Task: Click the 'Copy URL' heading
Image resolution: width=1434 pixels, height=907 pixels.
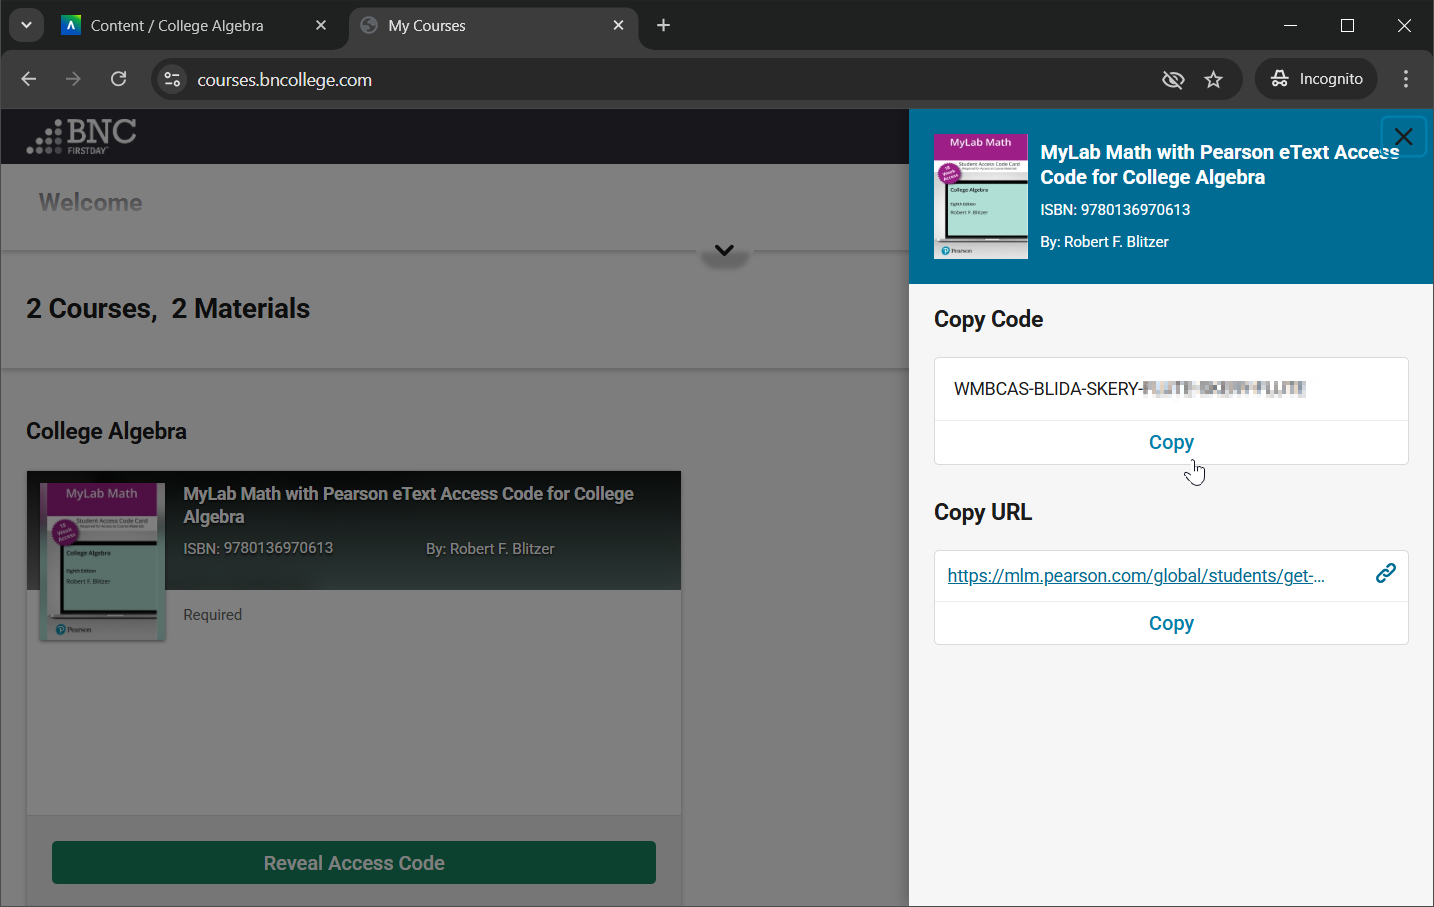Action: (x=983, y=512)
